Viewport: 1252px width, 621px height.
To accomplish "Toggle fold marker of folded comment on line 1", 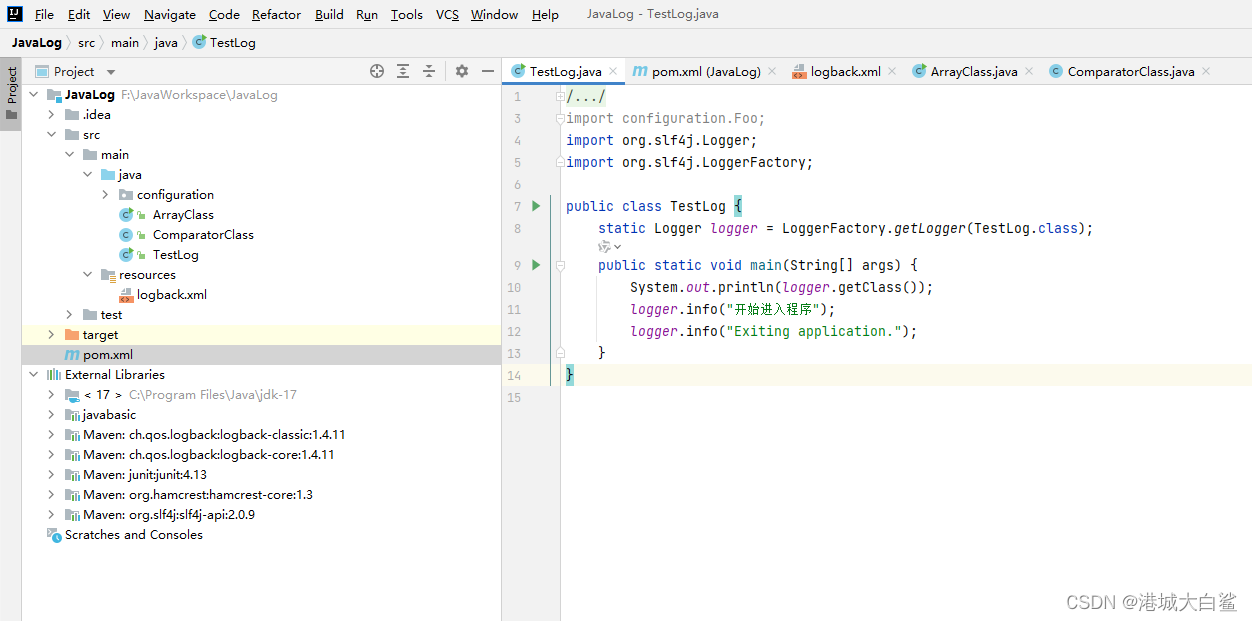I will tap(560, 97).
